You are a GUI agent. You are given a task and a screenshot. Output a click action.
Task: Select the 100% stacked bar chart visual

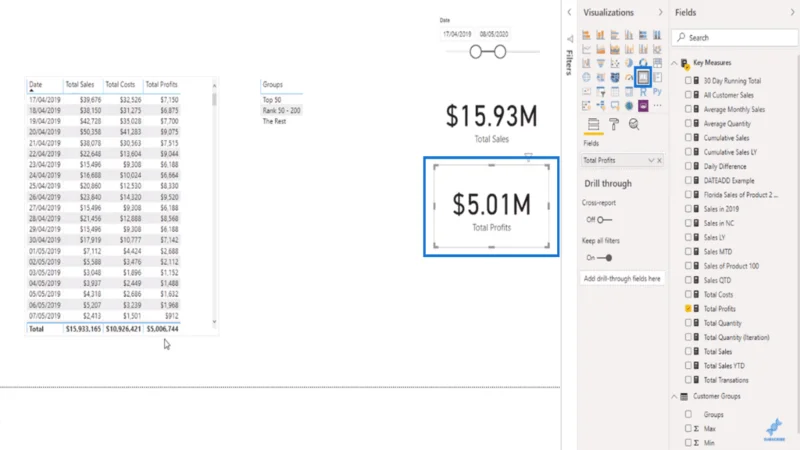(643, 35)
